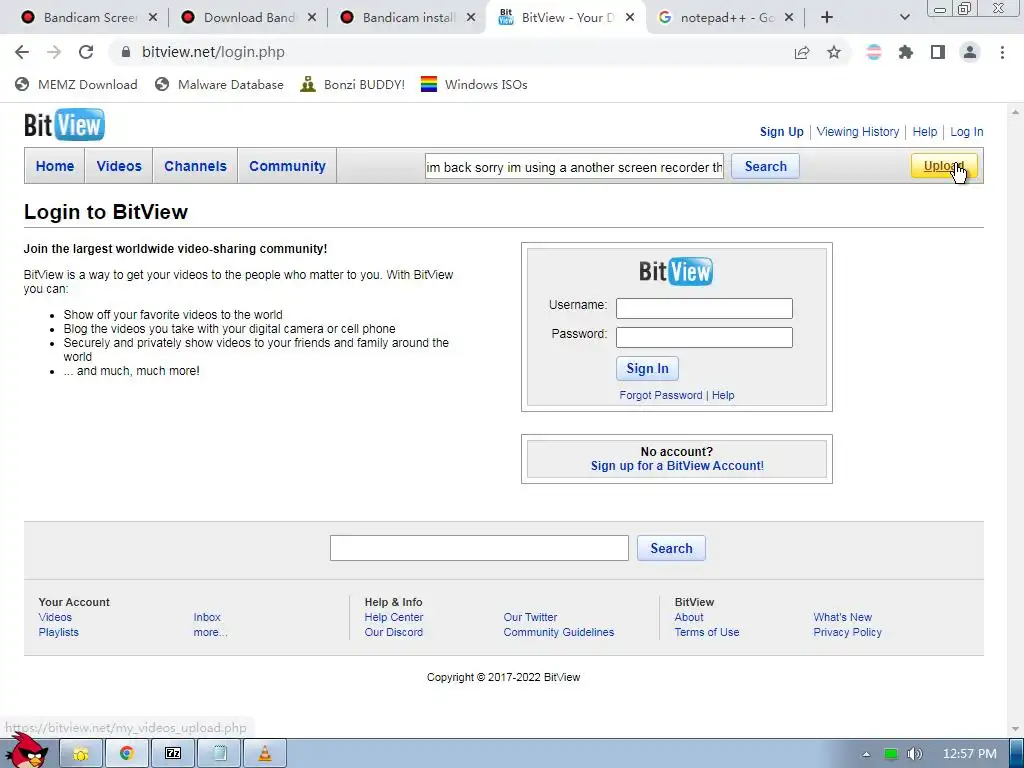
Task: Open the MEMZ Download bookmark
Action: click(76, 84)
